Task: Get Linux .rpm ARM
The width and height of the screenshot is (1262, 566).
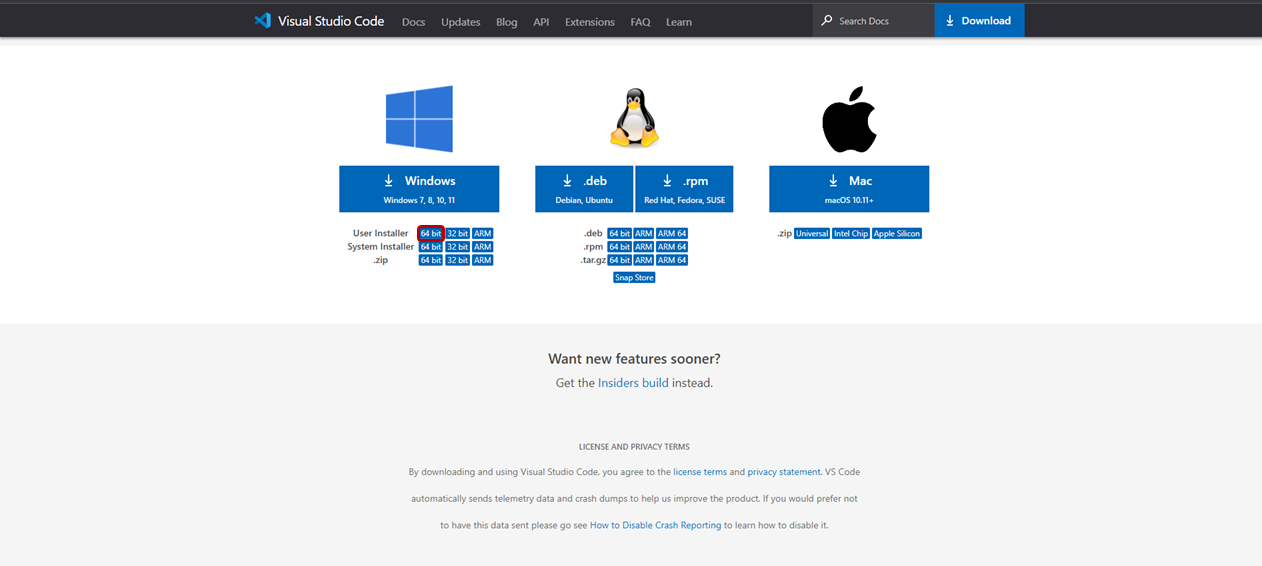Action: point(643,247)
